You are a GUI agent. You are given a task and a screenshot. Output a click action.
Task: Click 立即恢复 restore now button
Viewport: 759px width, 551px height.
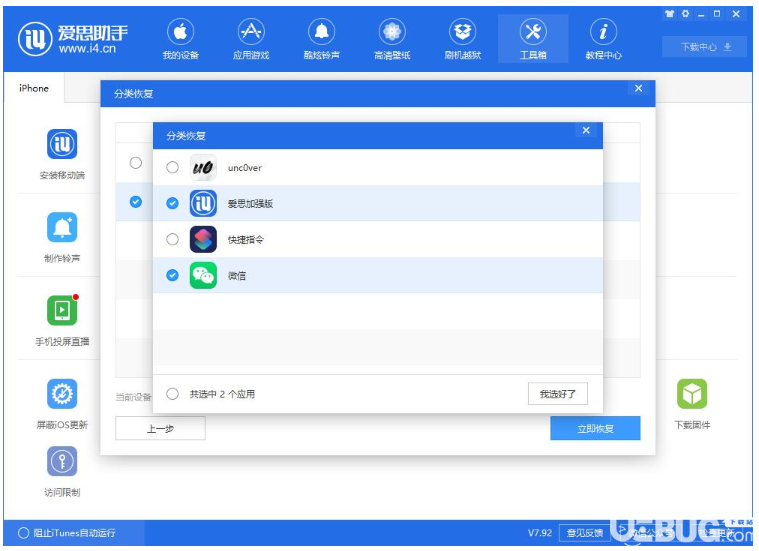point(595,429)
